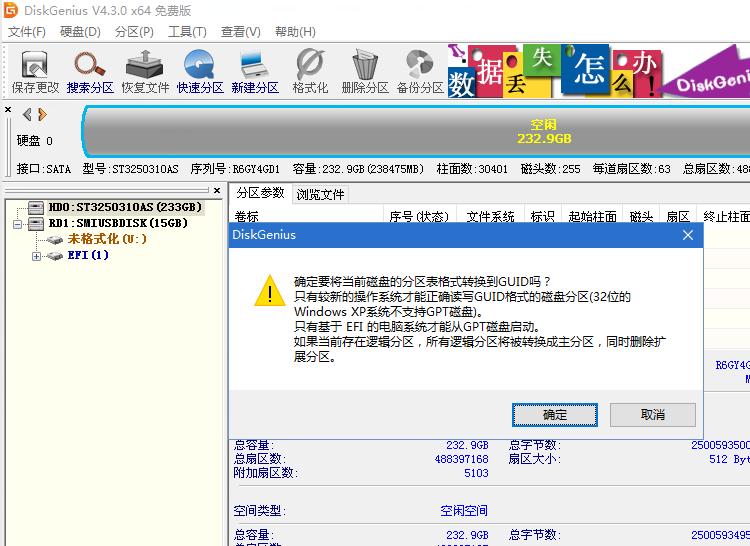
Task: Cancel the GUID conversion with 取消
Action: pyautogui.click(x=652, y=415)
